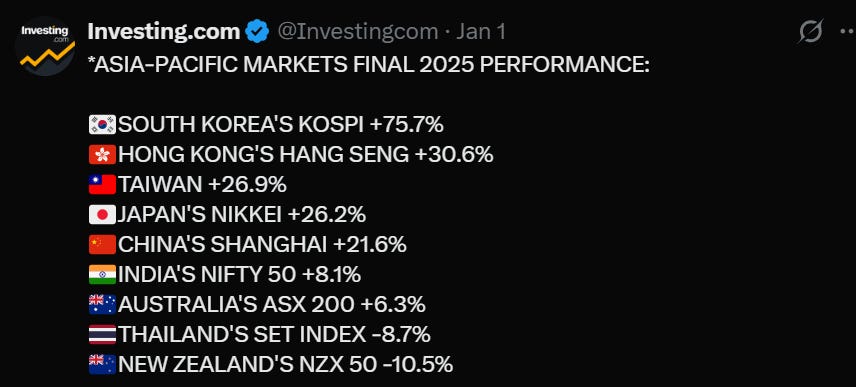Click the KOSPI +75.7% line
Image resolution: width=856 pixels, height=387 pixels.
[x=266, y=124]
